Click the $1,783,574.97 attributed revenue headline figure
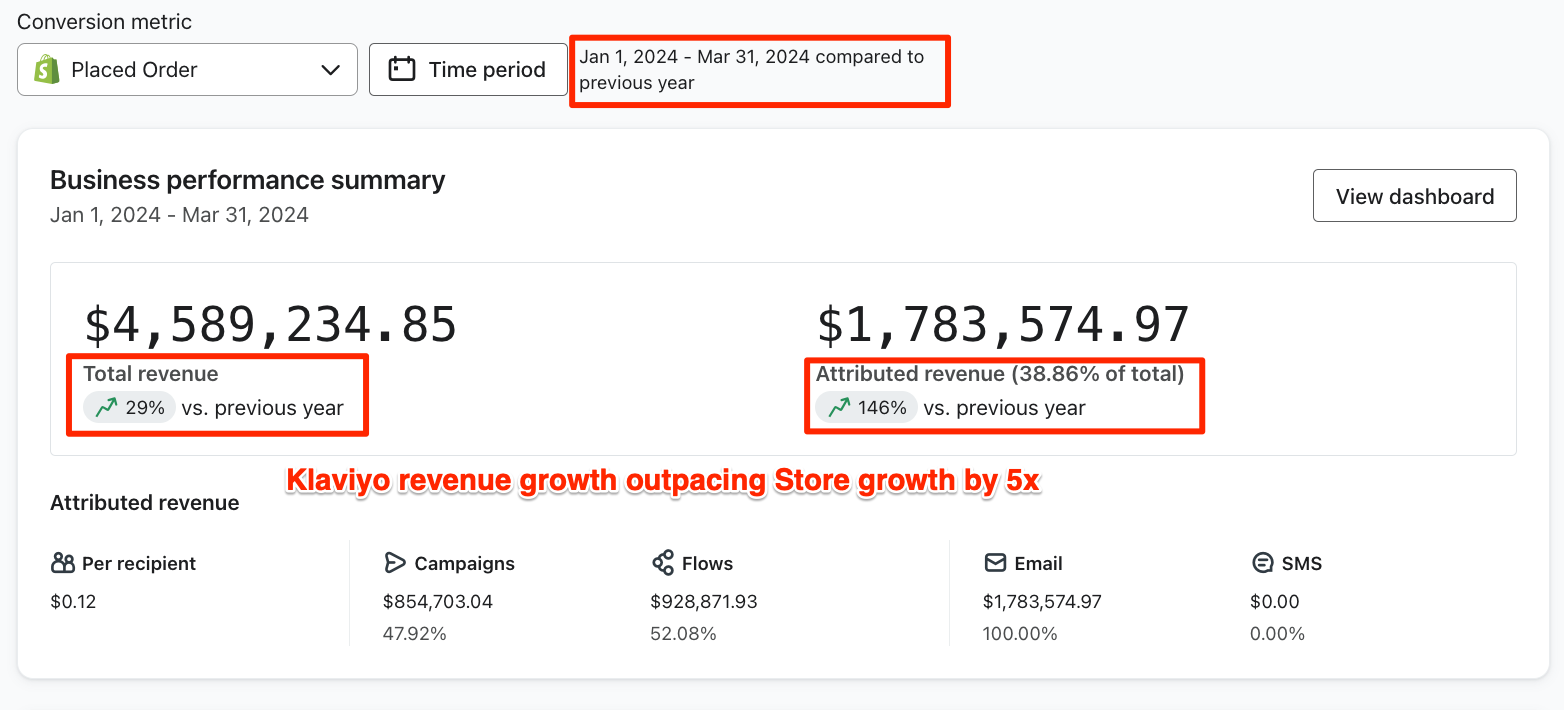Image resolution: width=1564 pixels, height=710 pixels. click(1003, 325)
